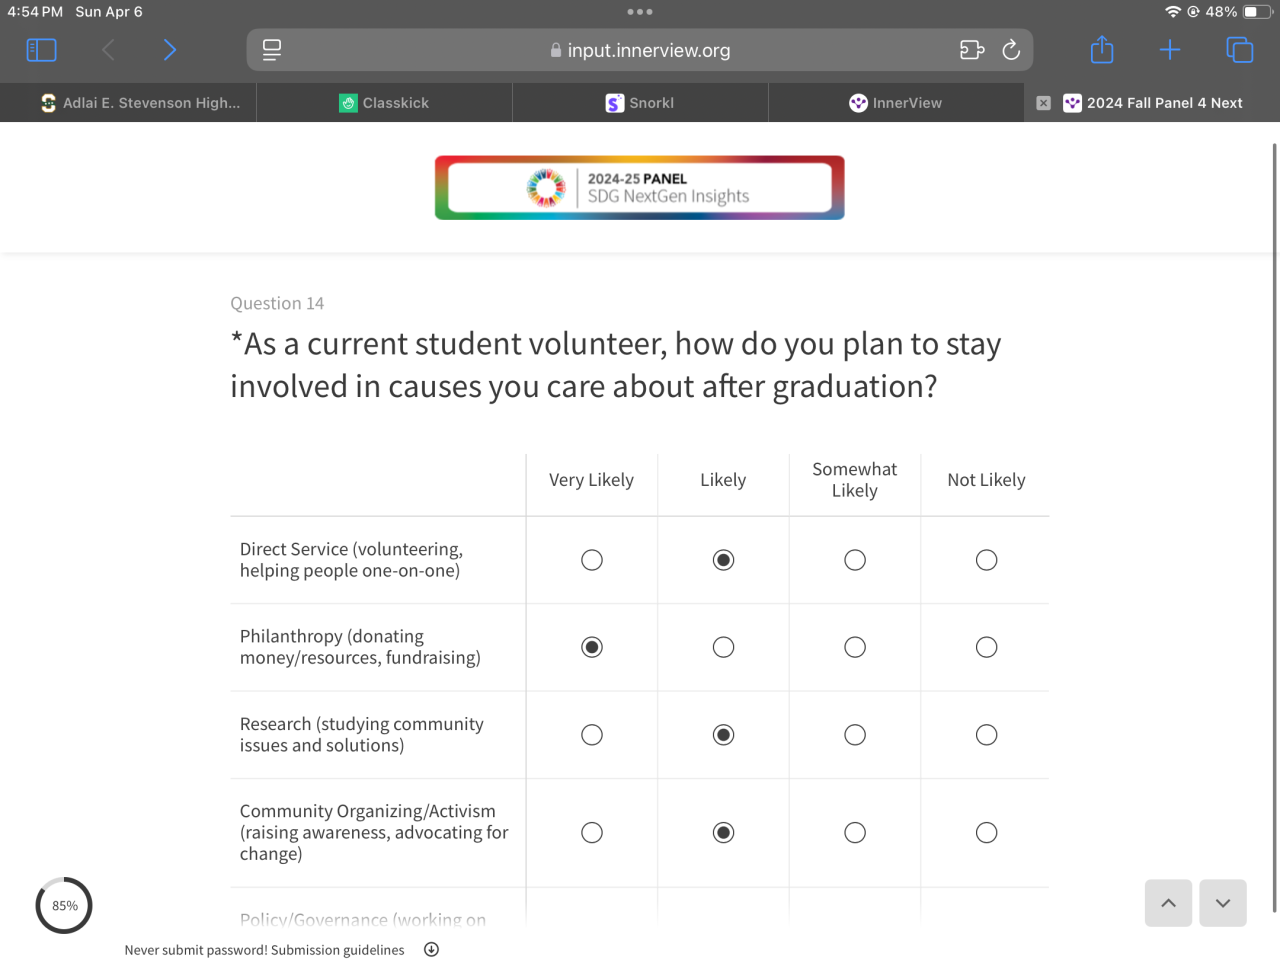
Task: Select Not Likely for Philanthropy
Action: 986,647
